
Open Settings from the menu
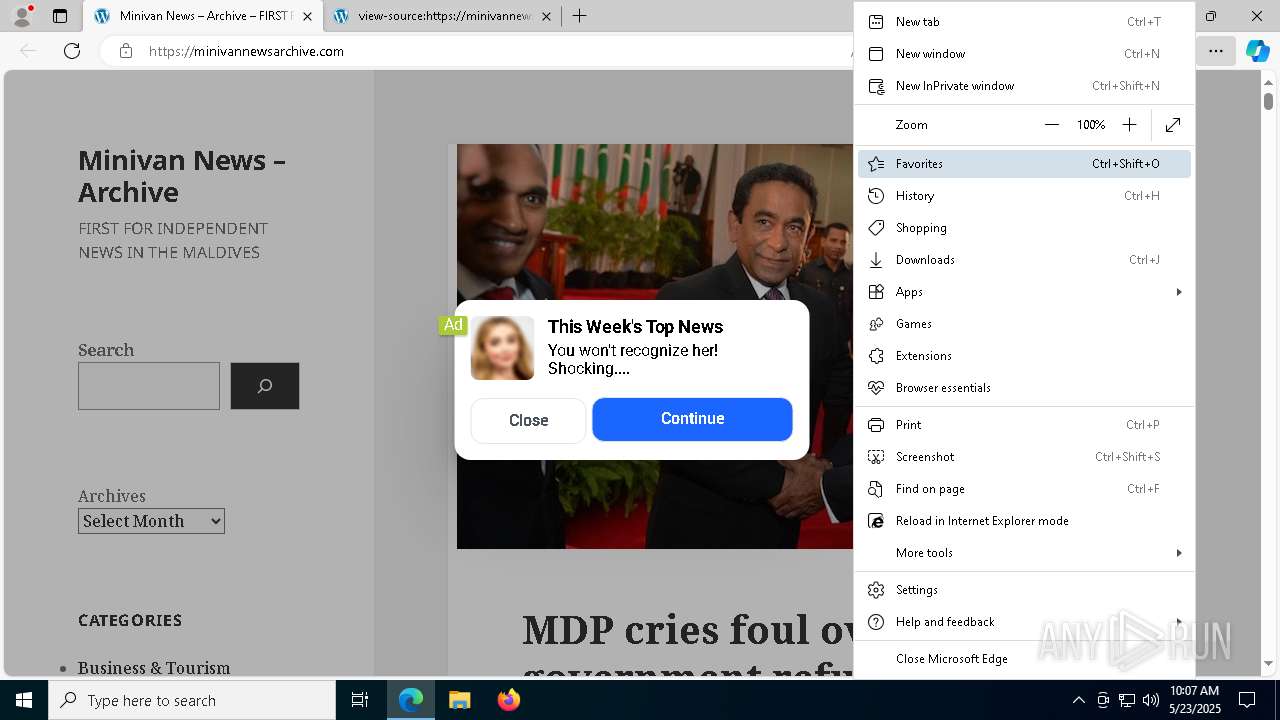point(1024,590)
